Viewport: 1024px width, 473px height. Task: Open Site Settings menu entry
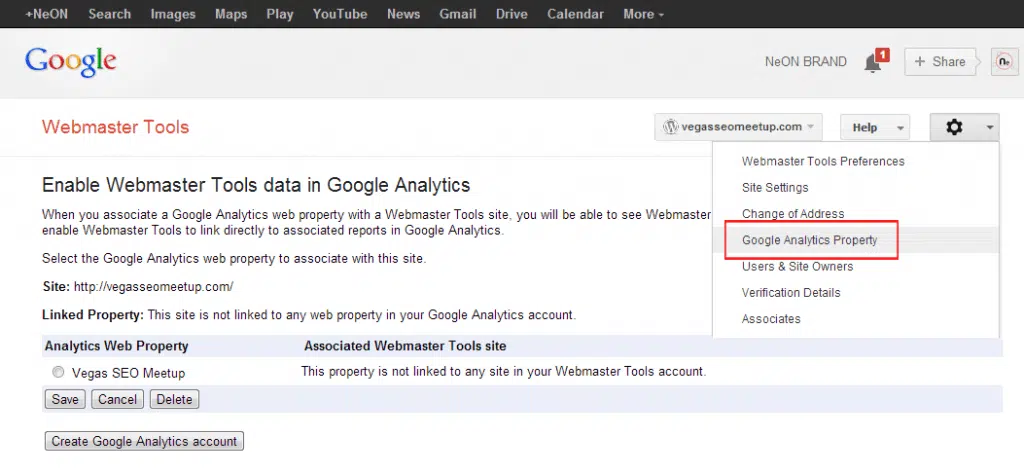(x=775, y=187)
